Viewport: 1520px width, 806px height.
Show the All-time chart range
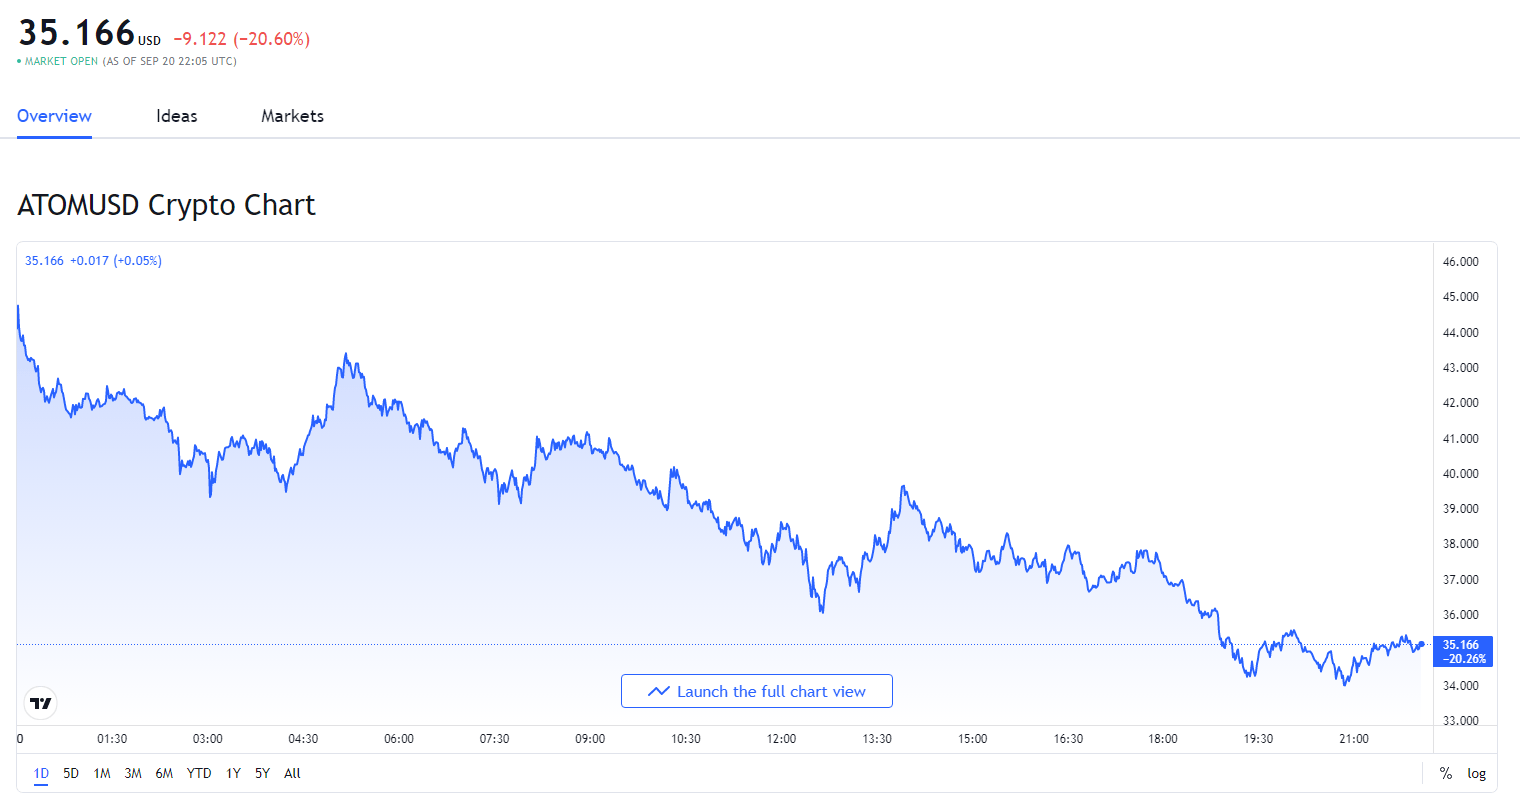click(291, 773)
